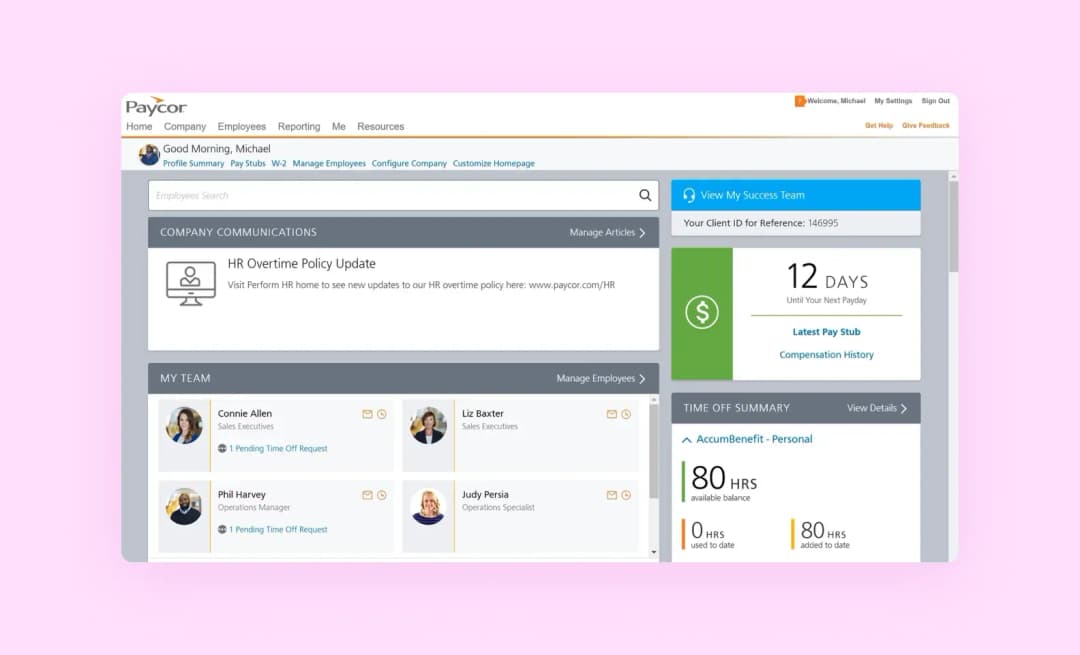The height and width of the screenshot is (655, 1080).
Task: Open Manage Employees in My Team header
Action: (601, 379)
